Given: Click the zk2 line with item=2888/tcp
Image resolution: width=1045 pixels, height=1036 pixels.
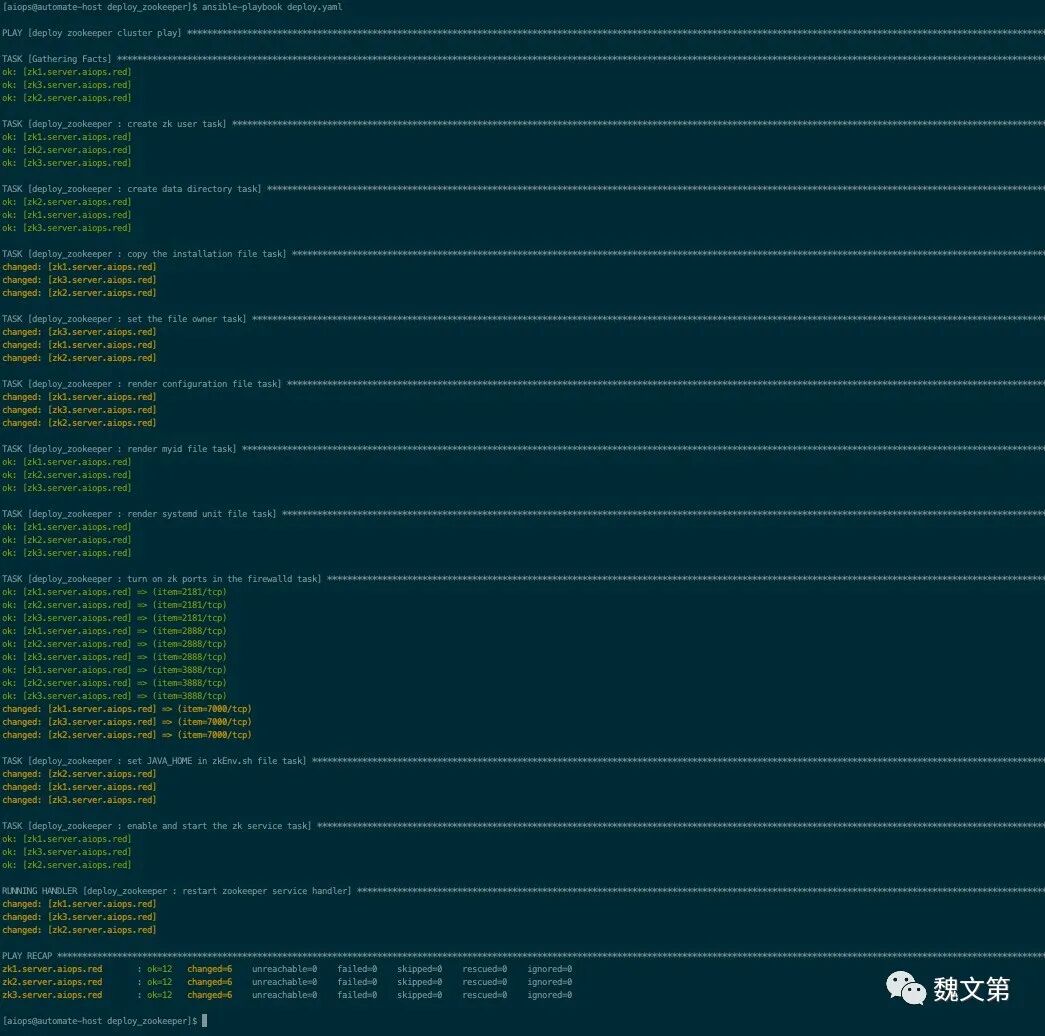Looking at the screenshot, I should click(114, 644).
